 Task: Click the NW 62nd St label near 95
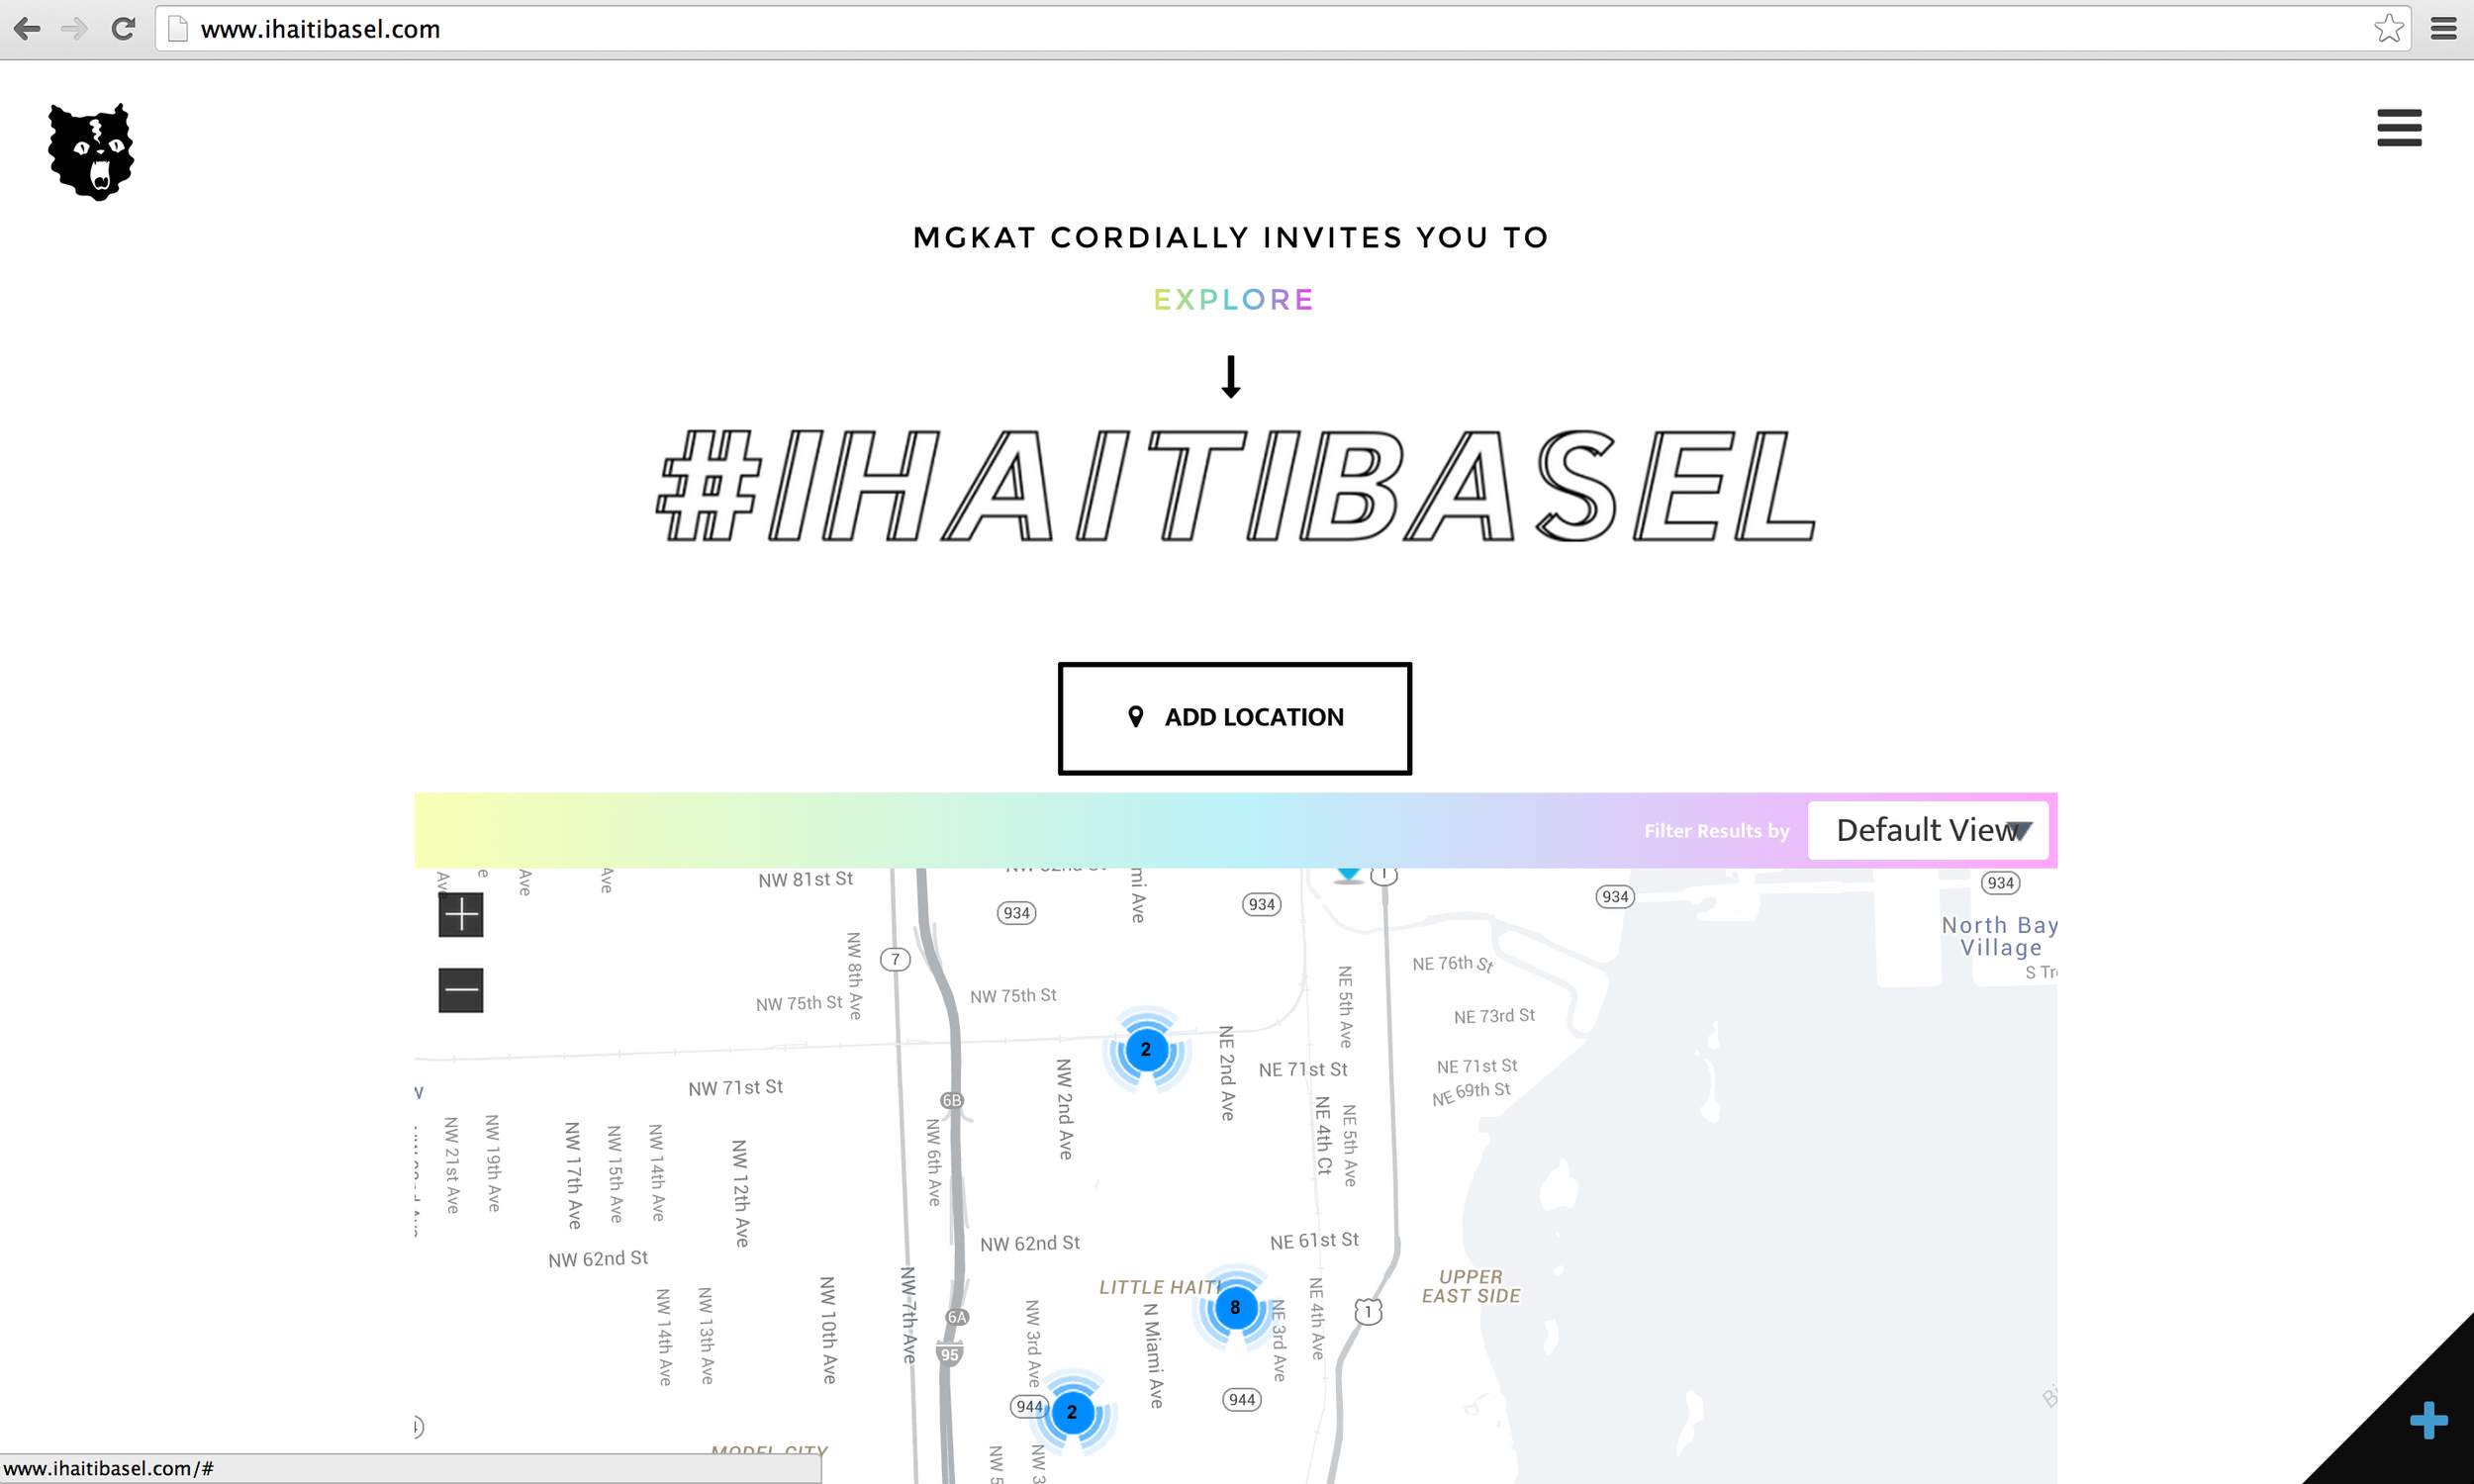coord(1030,1243)
